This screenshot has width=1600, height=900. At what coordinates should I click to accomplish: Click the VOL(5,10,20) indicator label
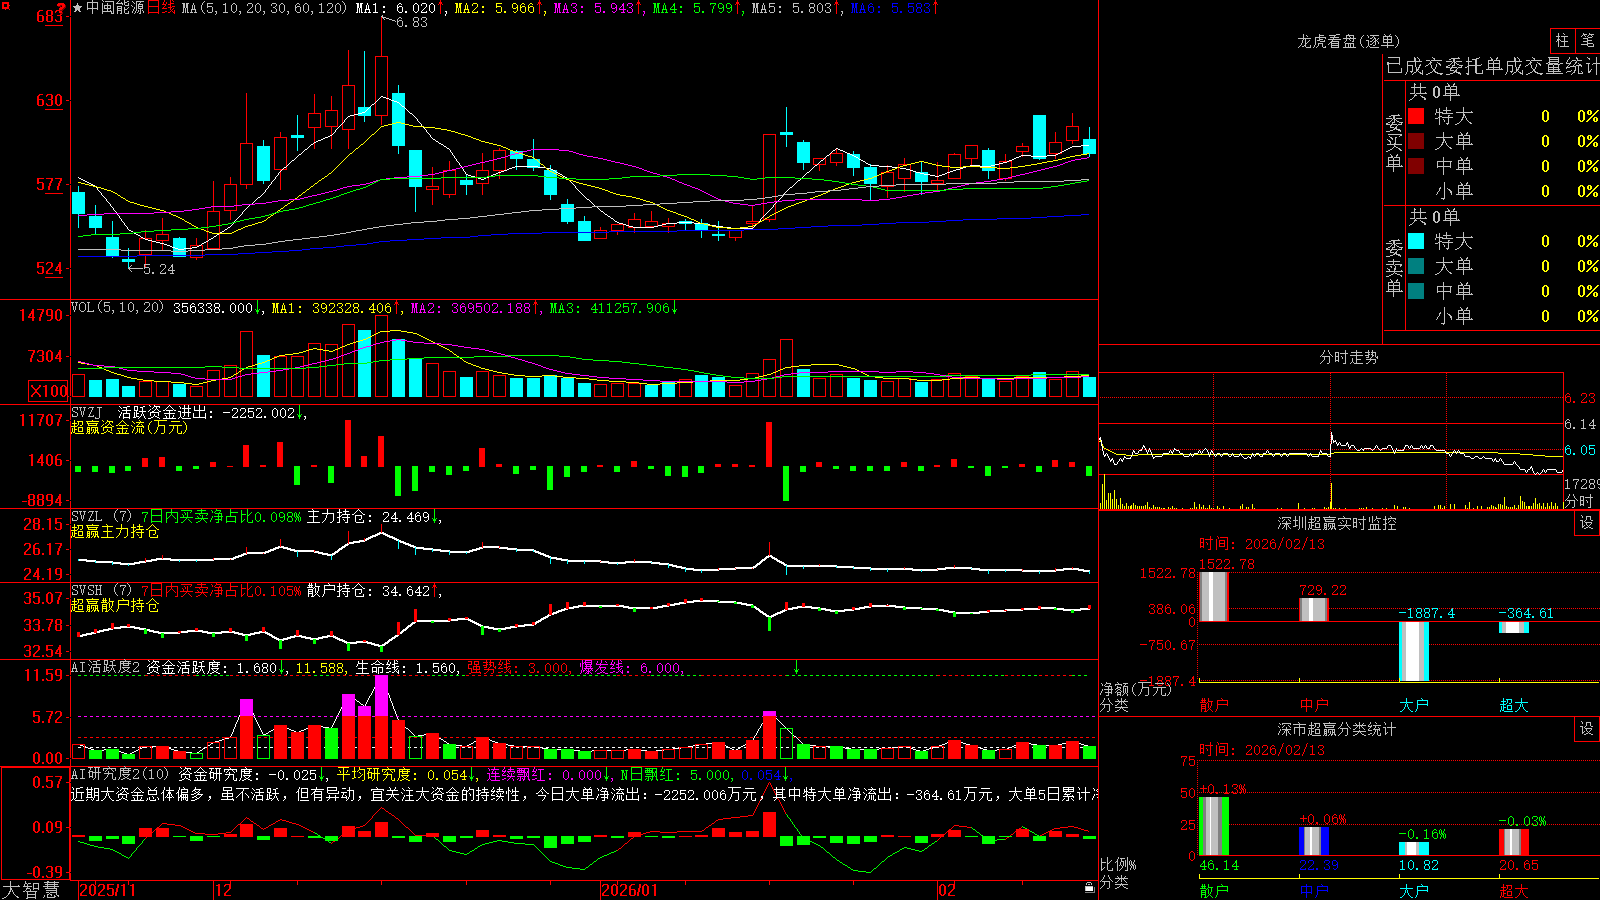click(x=117, y=308)
